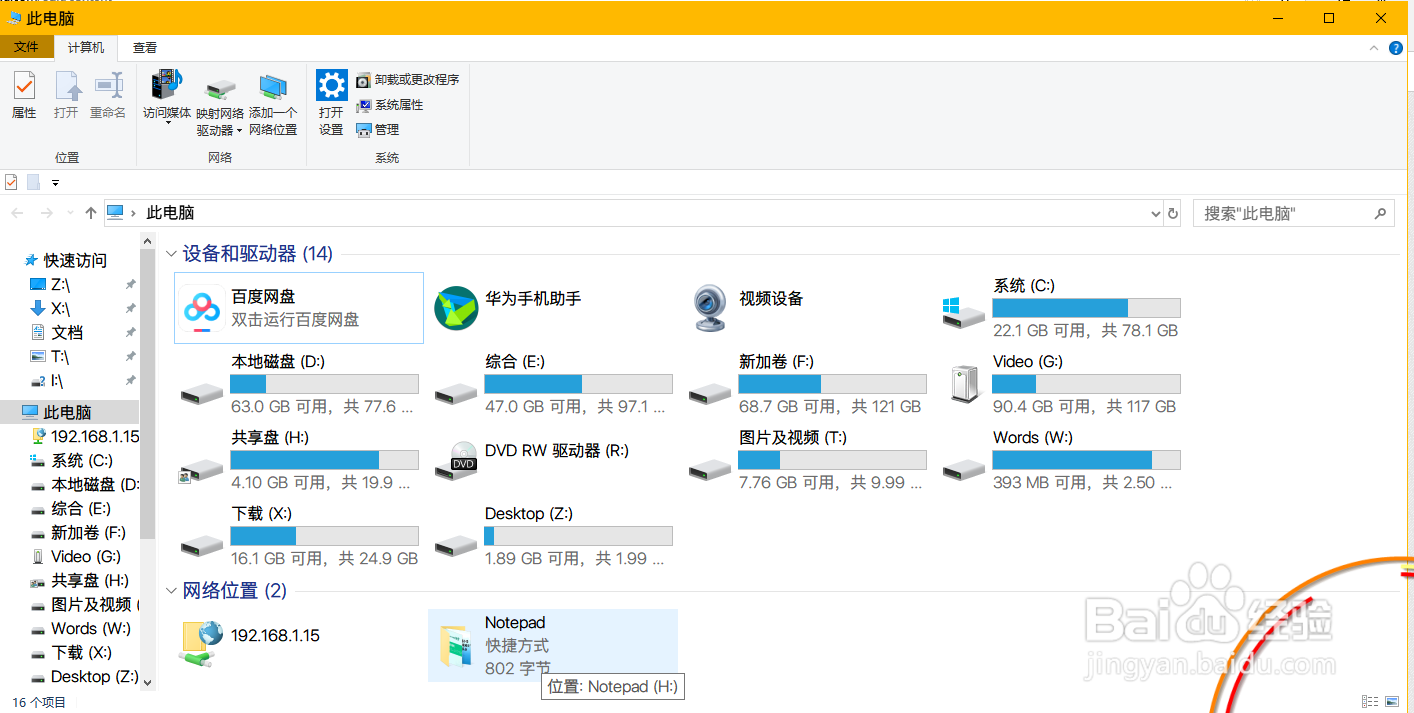The height and width of the screenshot is (713, 1414).
Task: Select Video (G:) in navigation tree
Action: tap(86, 557)
